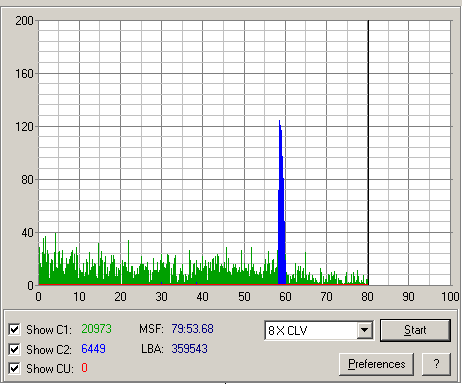Toggle the Show C2 checkbox
Viewport: 462px width, 384px height.
pos(14,349)
